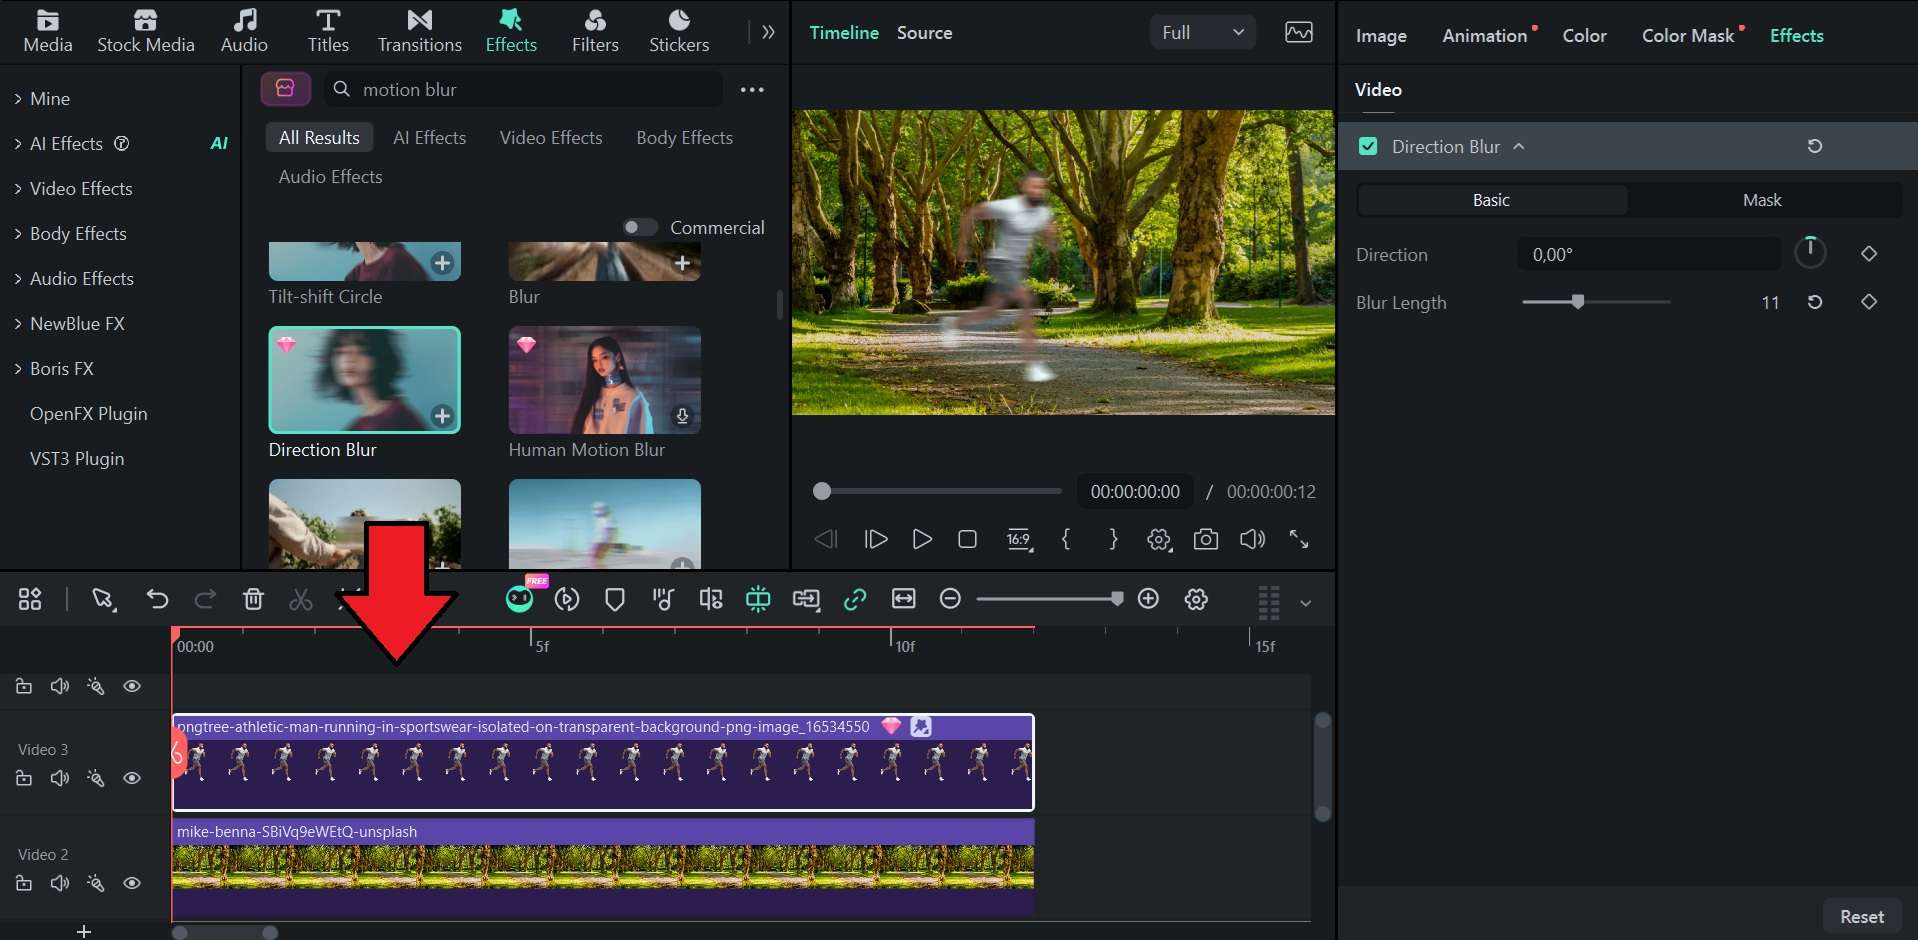Zoom out timeline with minus icon
Viewport: 1918px width, 940px height.
(x=950, y=599)
